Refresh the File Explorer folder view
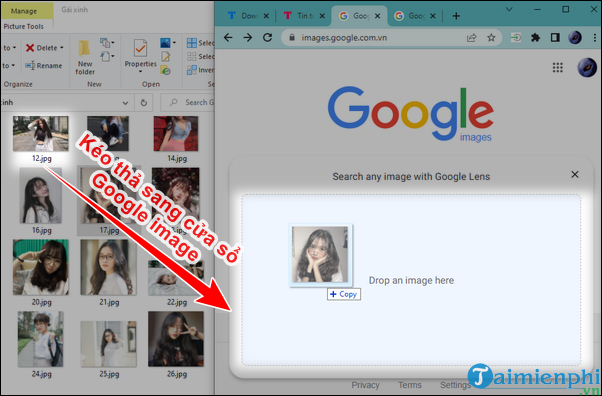 144,103
